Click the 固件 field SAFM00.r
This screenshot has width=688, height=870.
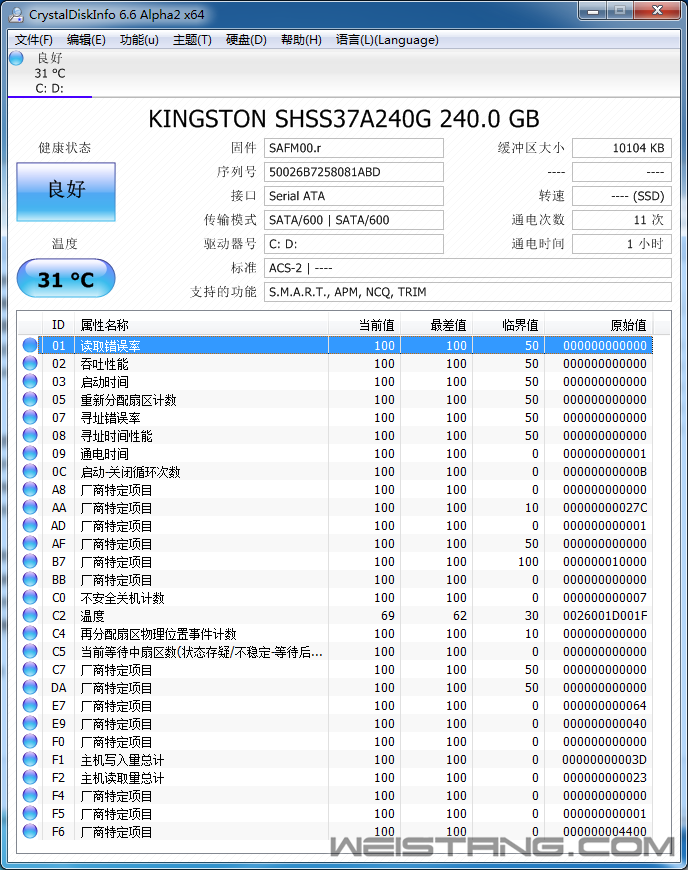click(x=353, y=148)
